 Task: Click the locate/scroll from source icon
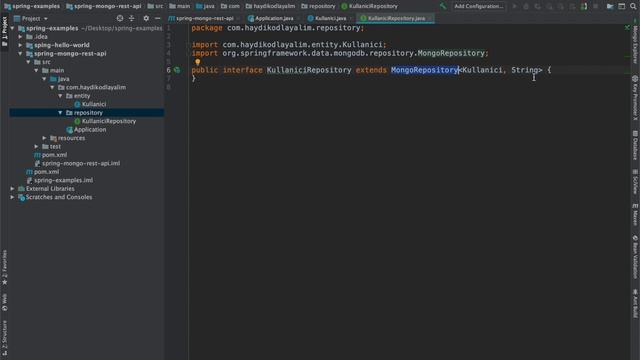pyautogui.click(x=120, y=18)
